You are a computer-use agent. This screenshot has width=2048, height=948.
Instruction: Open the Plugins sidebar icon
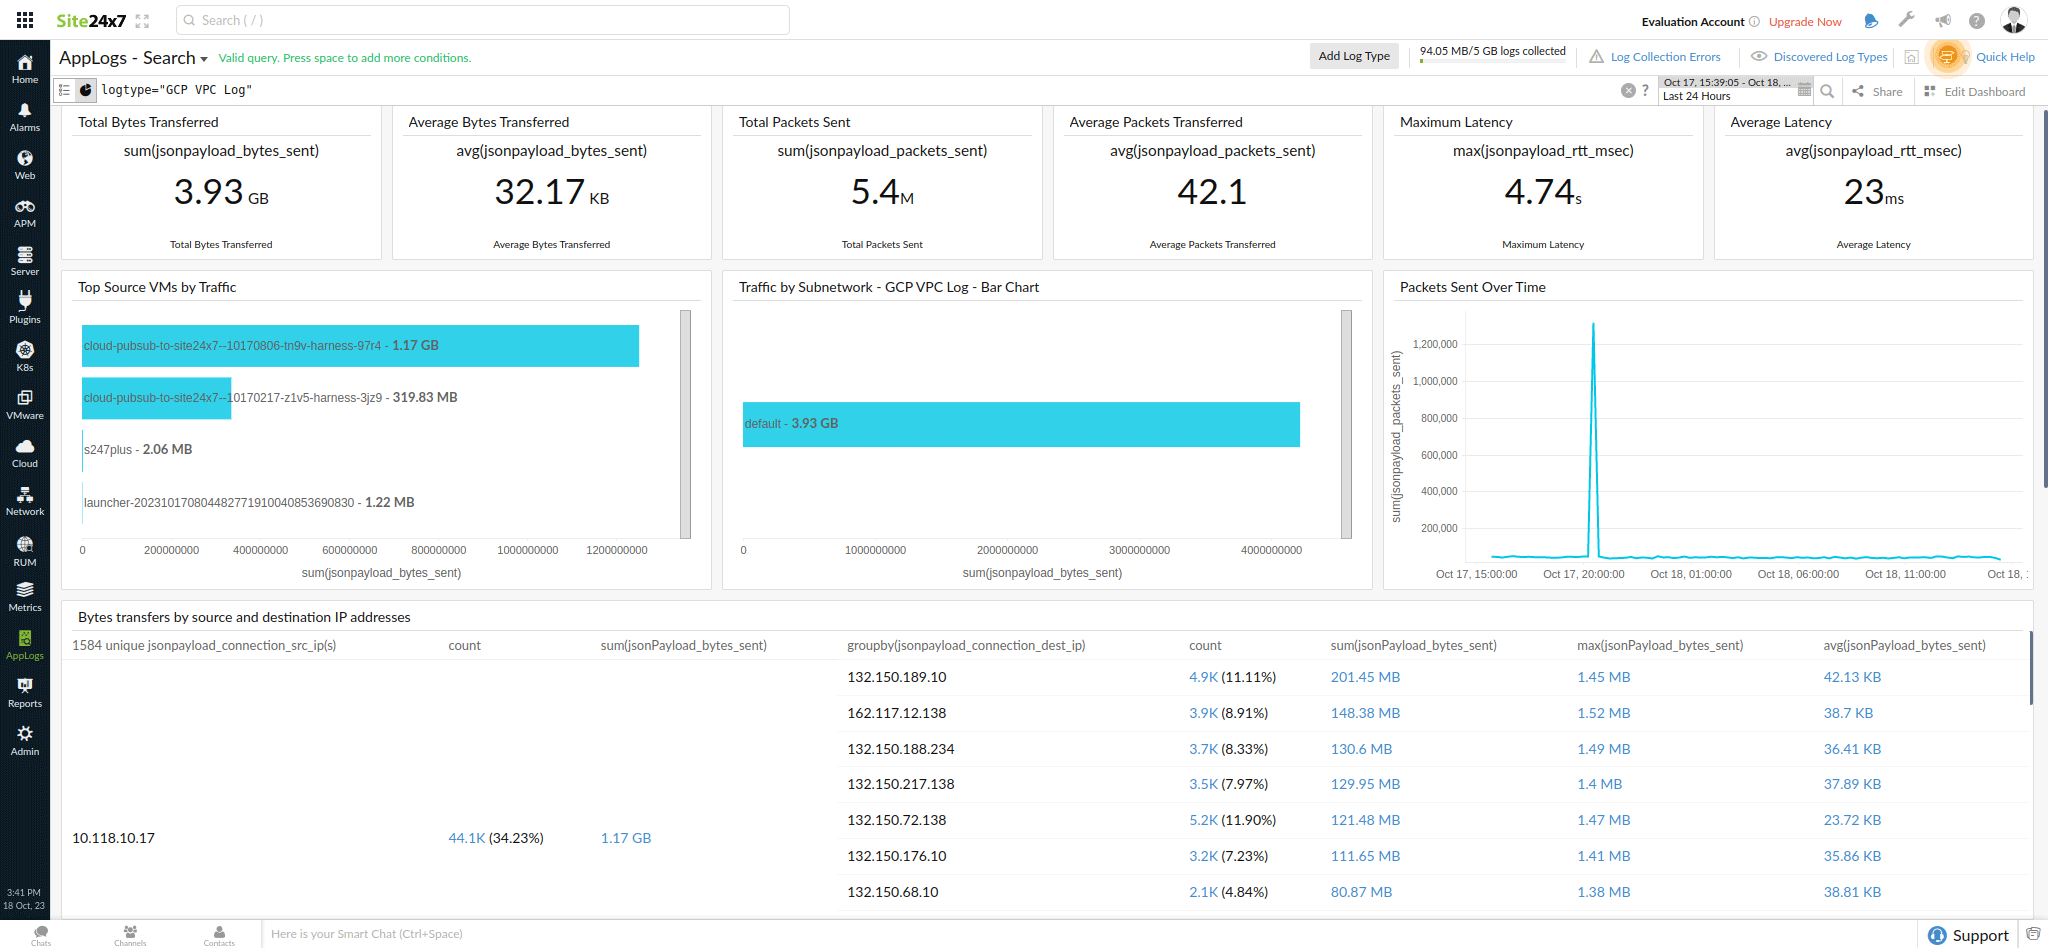25,307
